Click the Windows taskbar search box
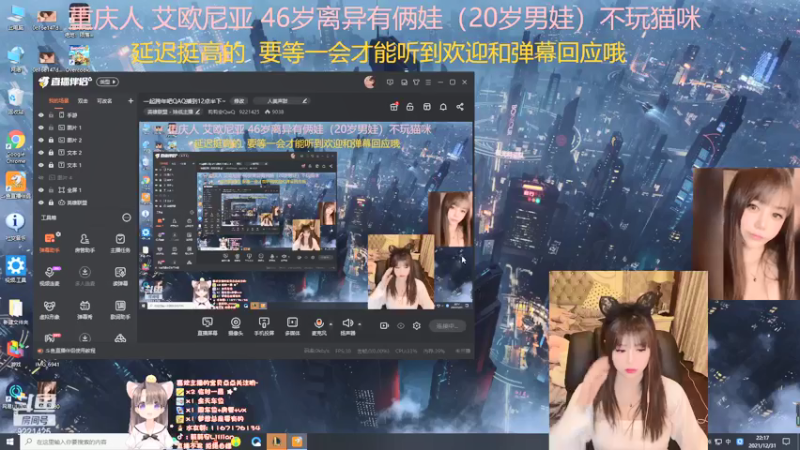The width and height of the screenshot is (800, 450). tap(75, 441)
